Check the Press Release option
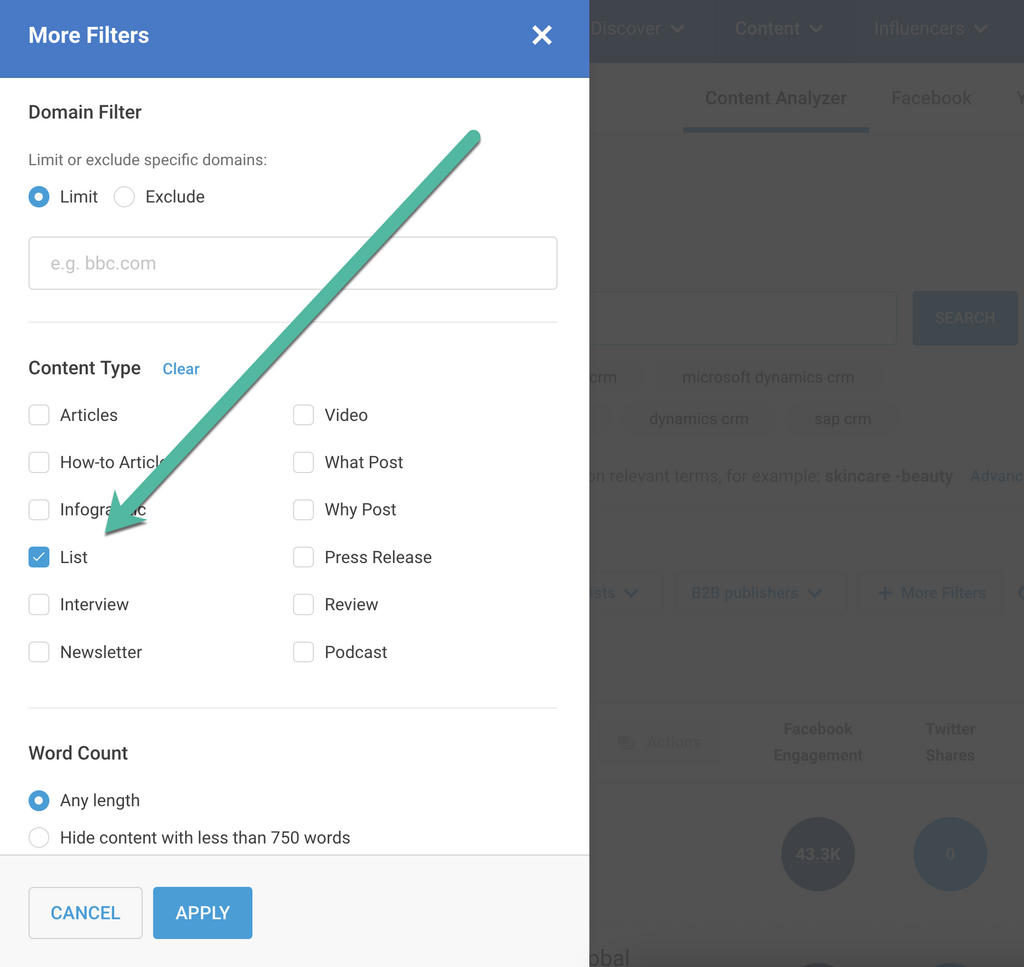1024x967 pixels. click(x=303, y=557)
